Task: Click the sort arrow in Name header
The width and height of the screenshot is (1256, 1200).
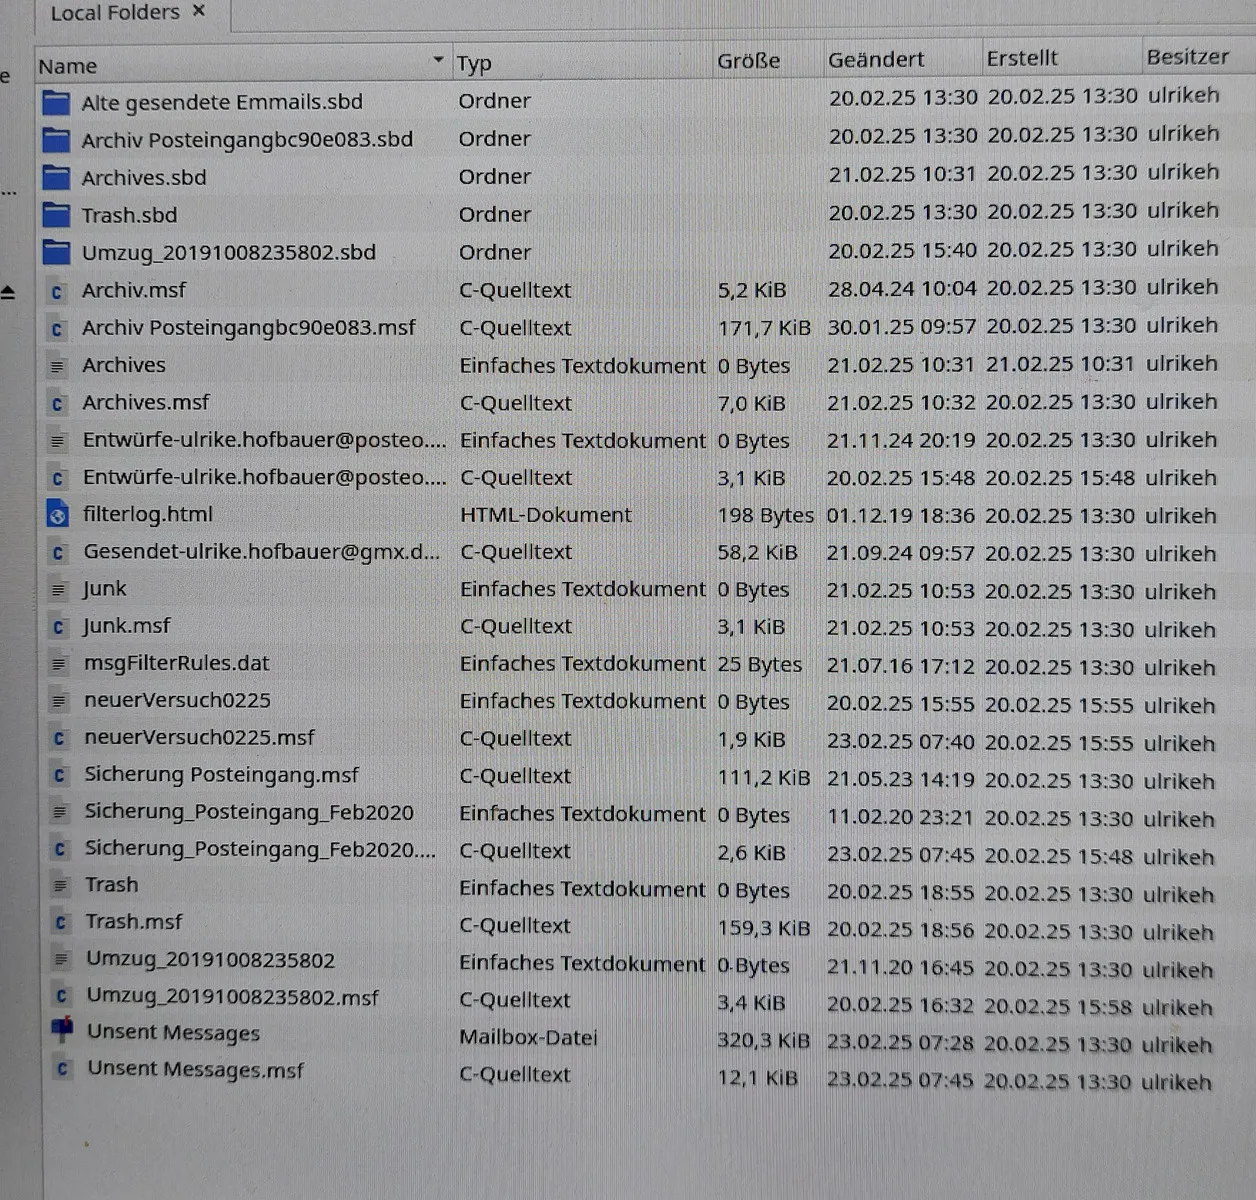Action: [438, 61]
